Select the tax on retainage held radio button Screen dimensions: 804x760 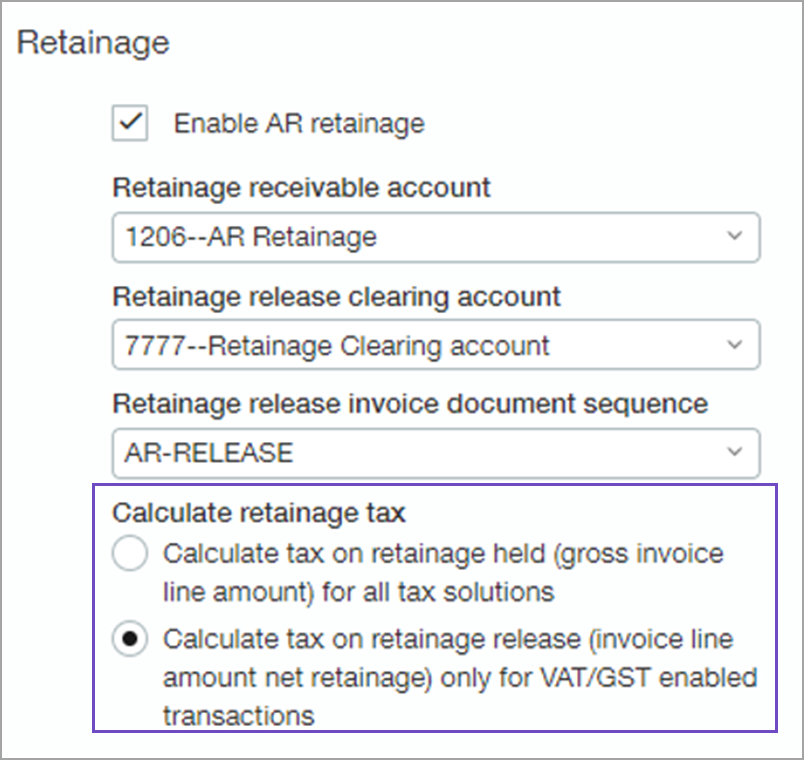click(x=131, y=553)
